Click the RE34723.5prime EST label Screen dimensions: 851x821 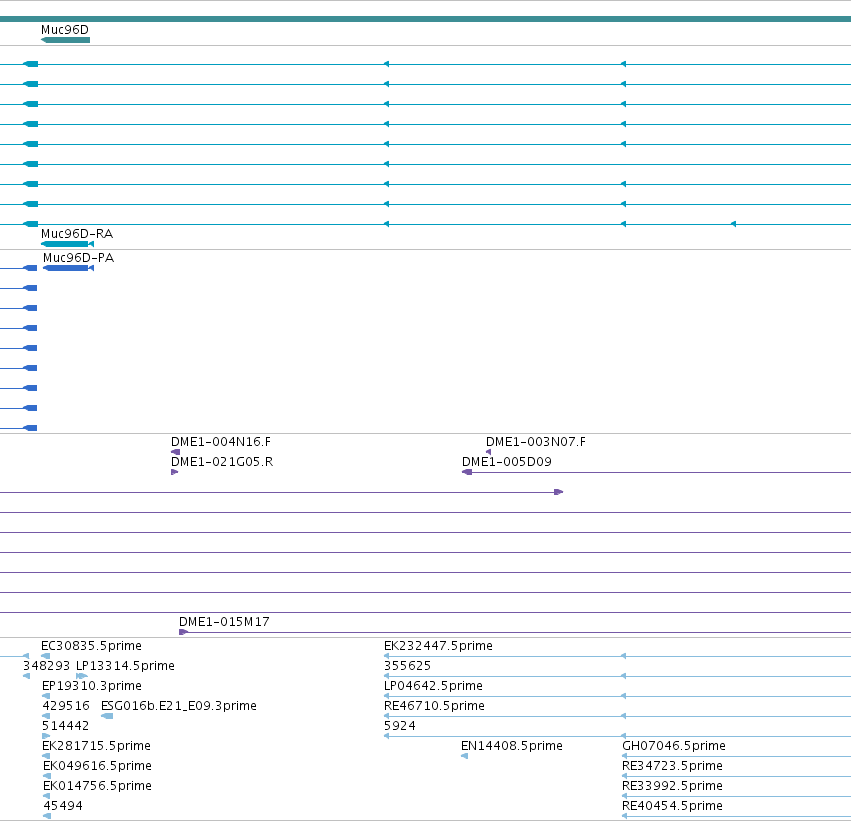click(x=672, y=766)
